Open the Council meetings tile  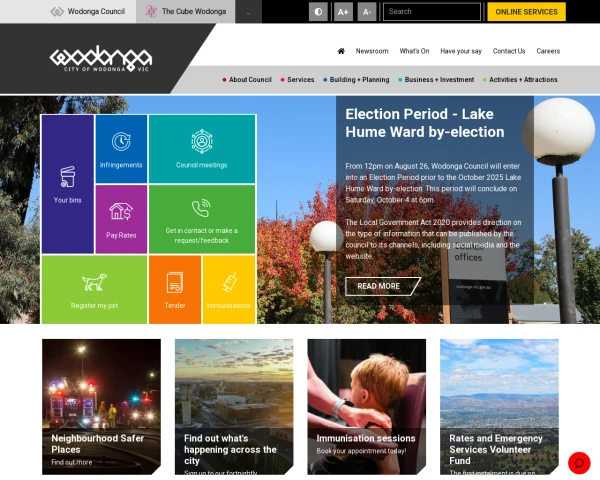[x=202, y=148]
